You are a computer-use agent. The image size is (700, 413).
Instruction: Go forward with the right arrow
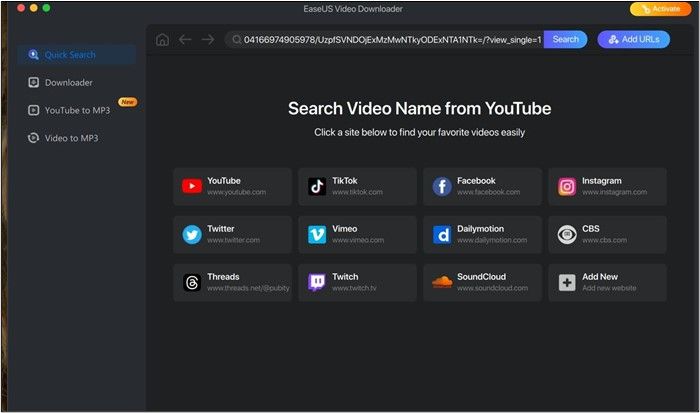[207, 40]
